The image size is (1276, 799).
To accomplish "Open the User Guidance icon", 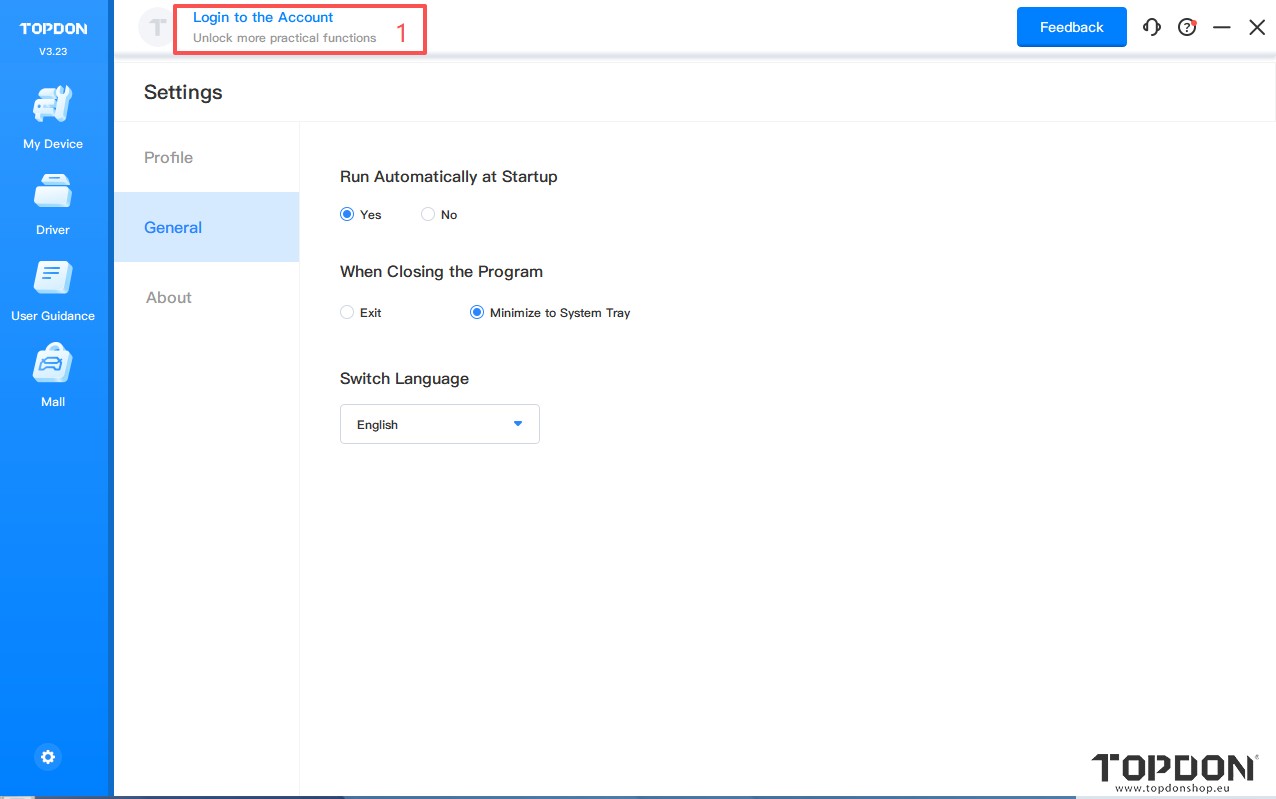I will tap(53, 277).
